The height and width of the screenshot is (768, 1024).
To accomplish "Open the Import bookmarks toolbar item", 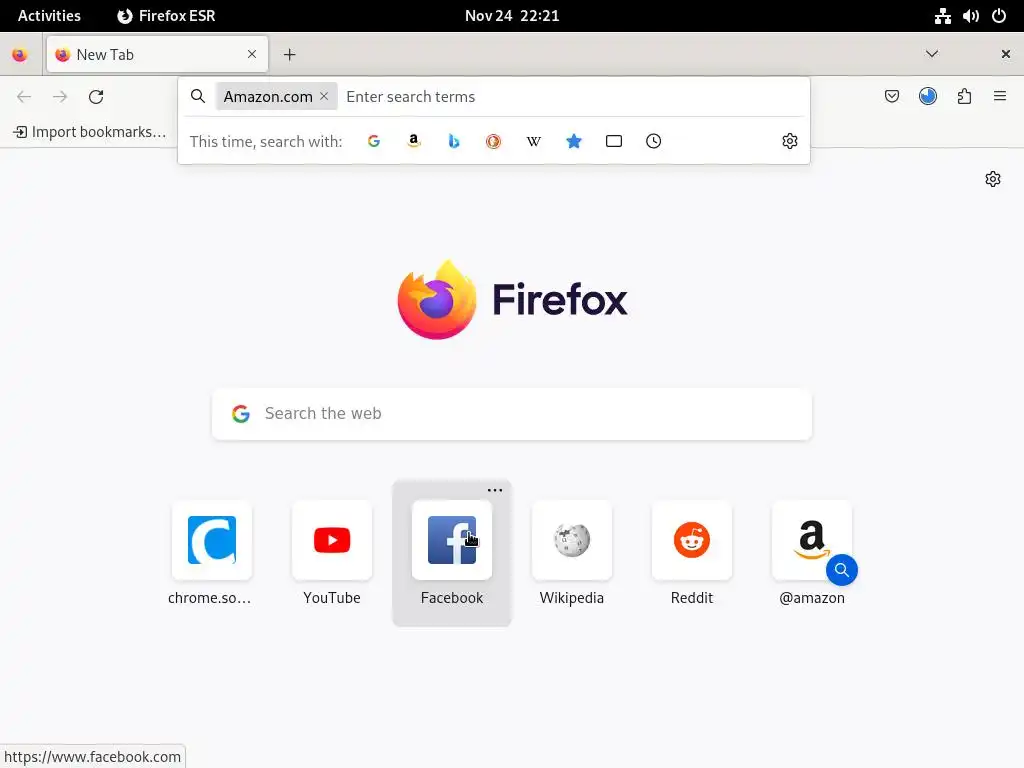I will coord(90,132).
